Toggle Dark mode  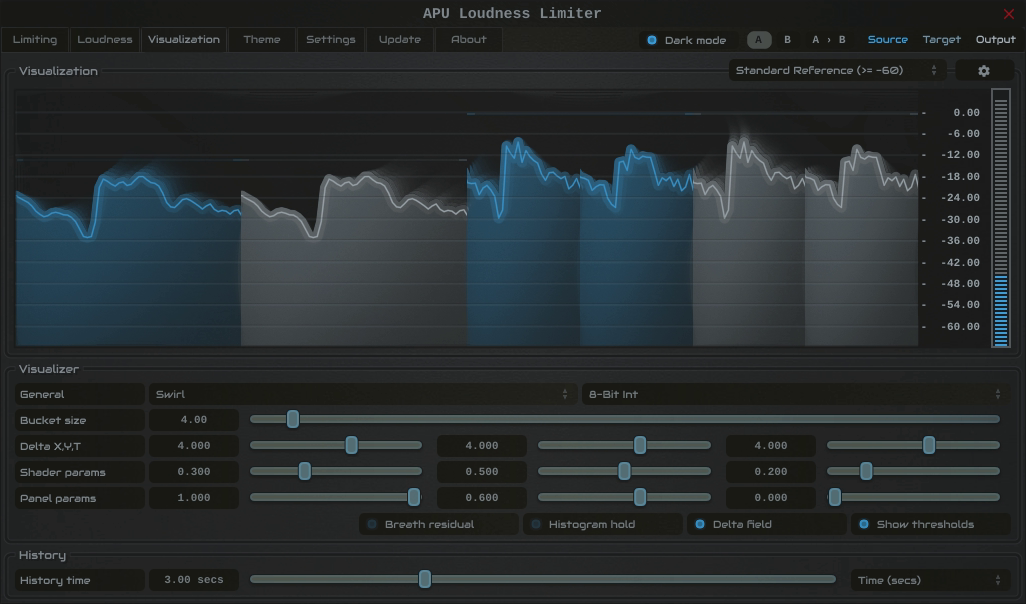pyautogui.click(x=686, y=40)
